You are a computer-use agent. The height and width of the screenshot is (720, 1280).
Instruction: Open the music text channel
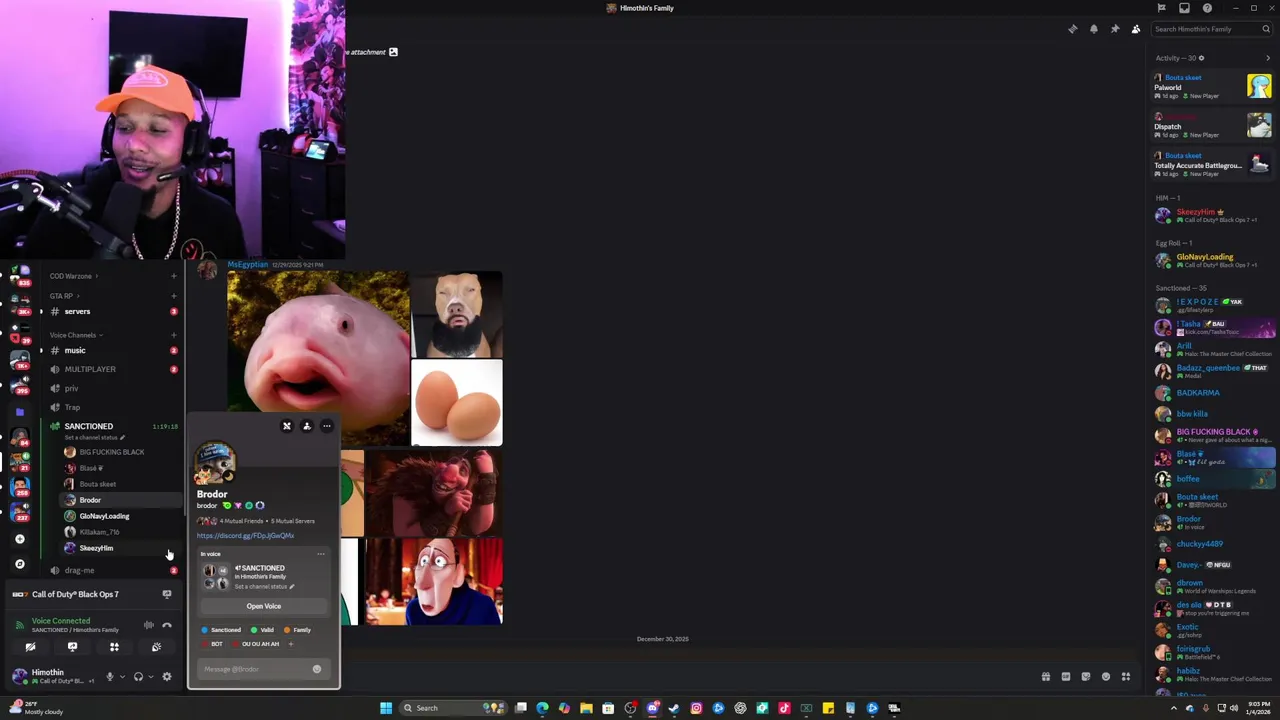[112, 350]
